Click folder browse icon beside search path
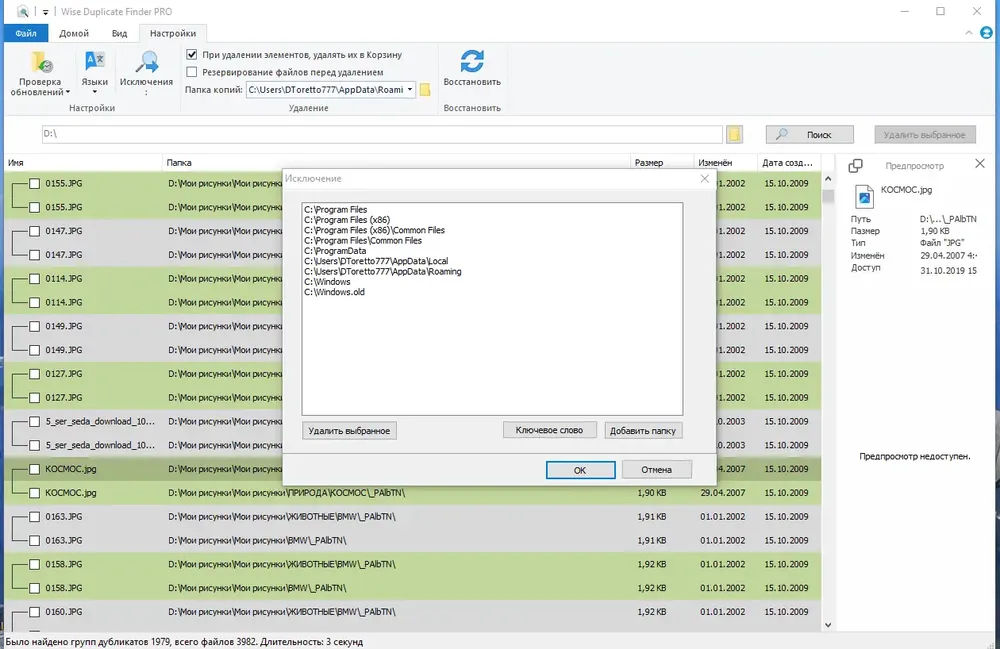This screenshot has height=649, width=1000. (735, 134)
